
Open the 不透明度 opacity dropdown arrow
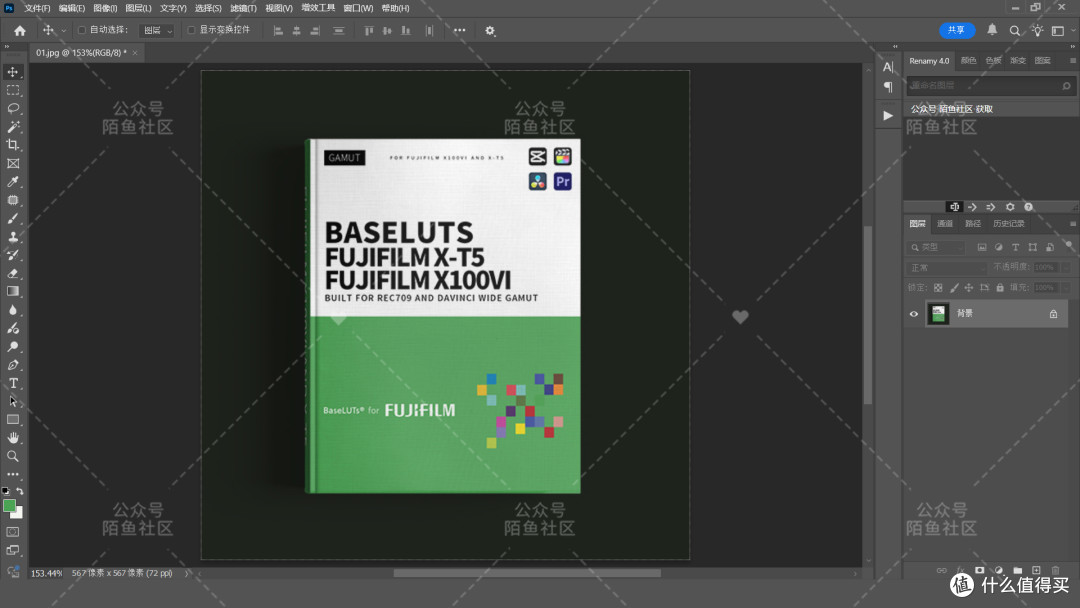click(x=1066, y=267)
